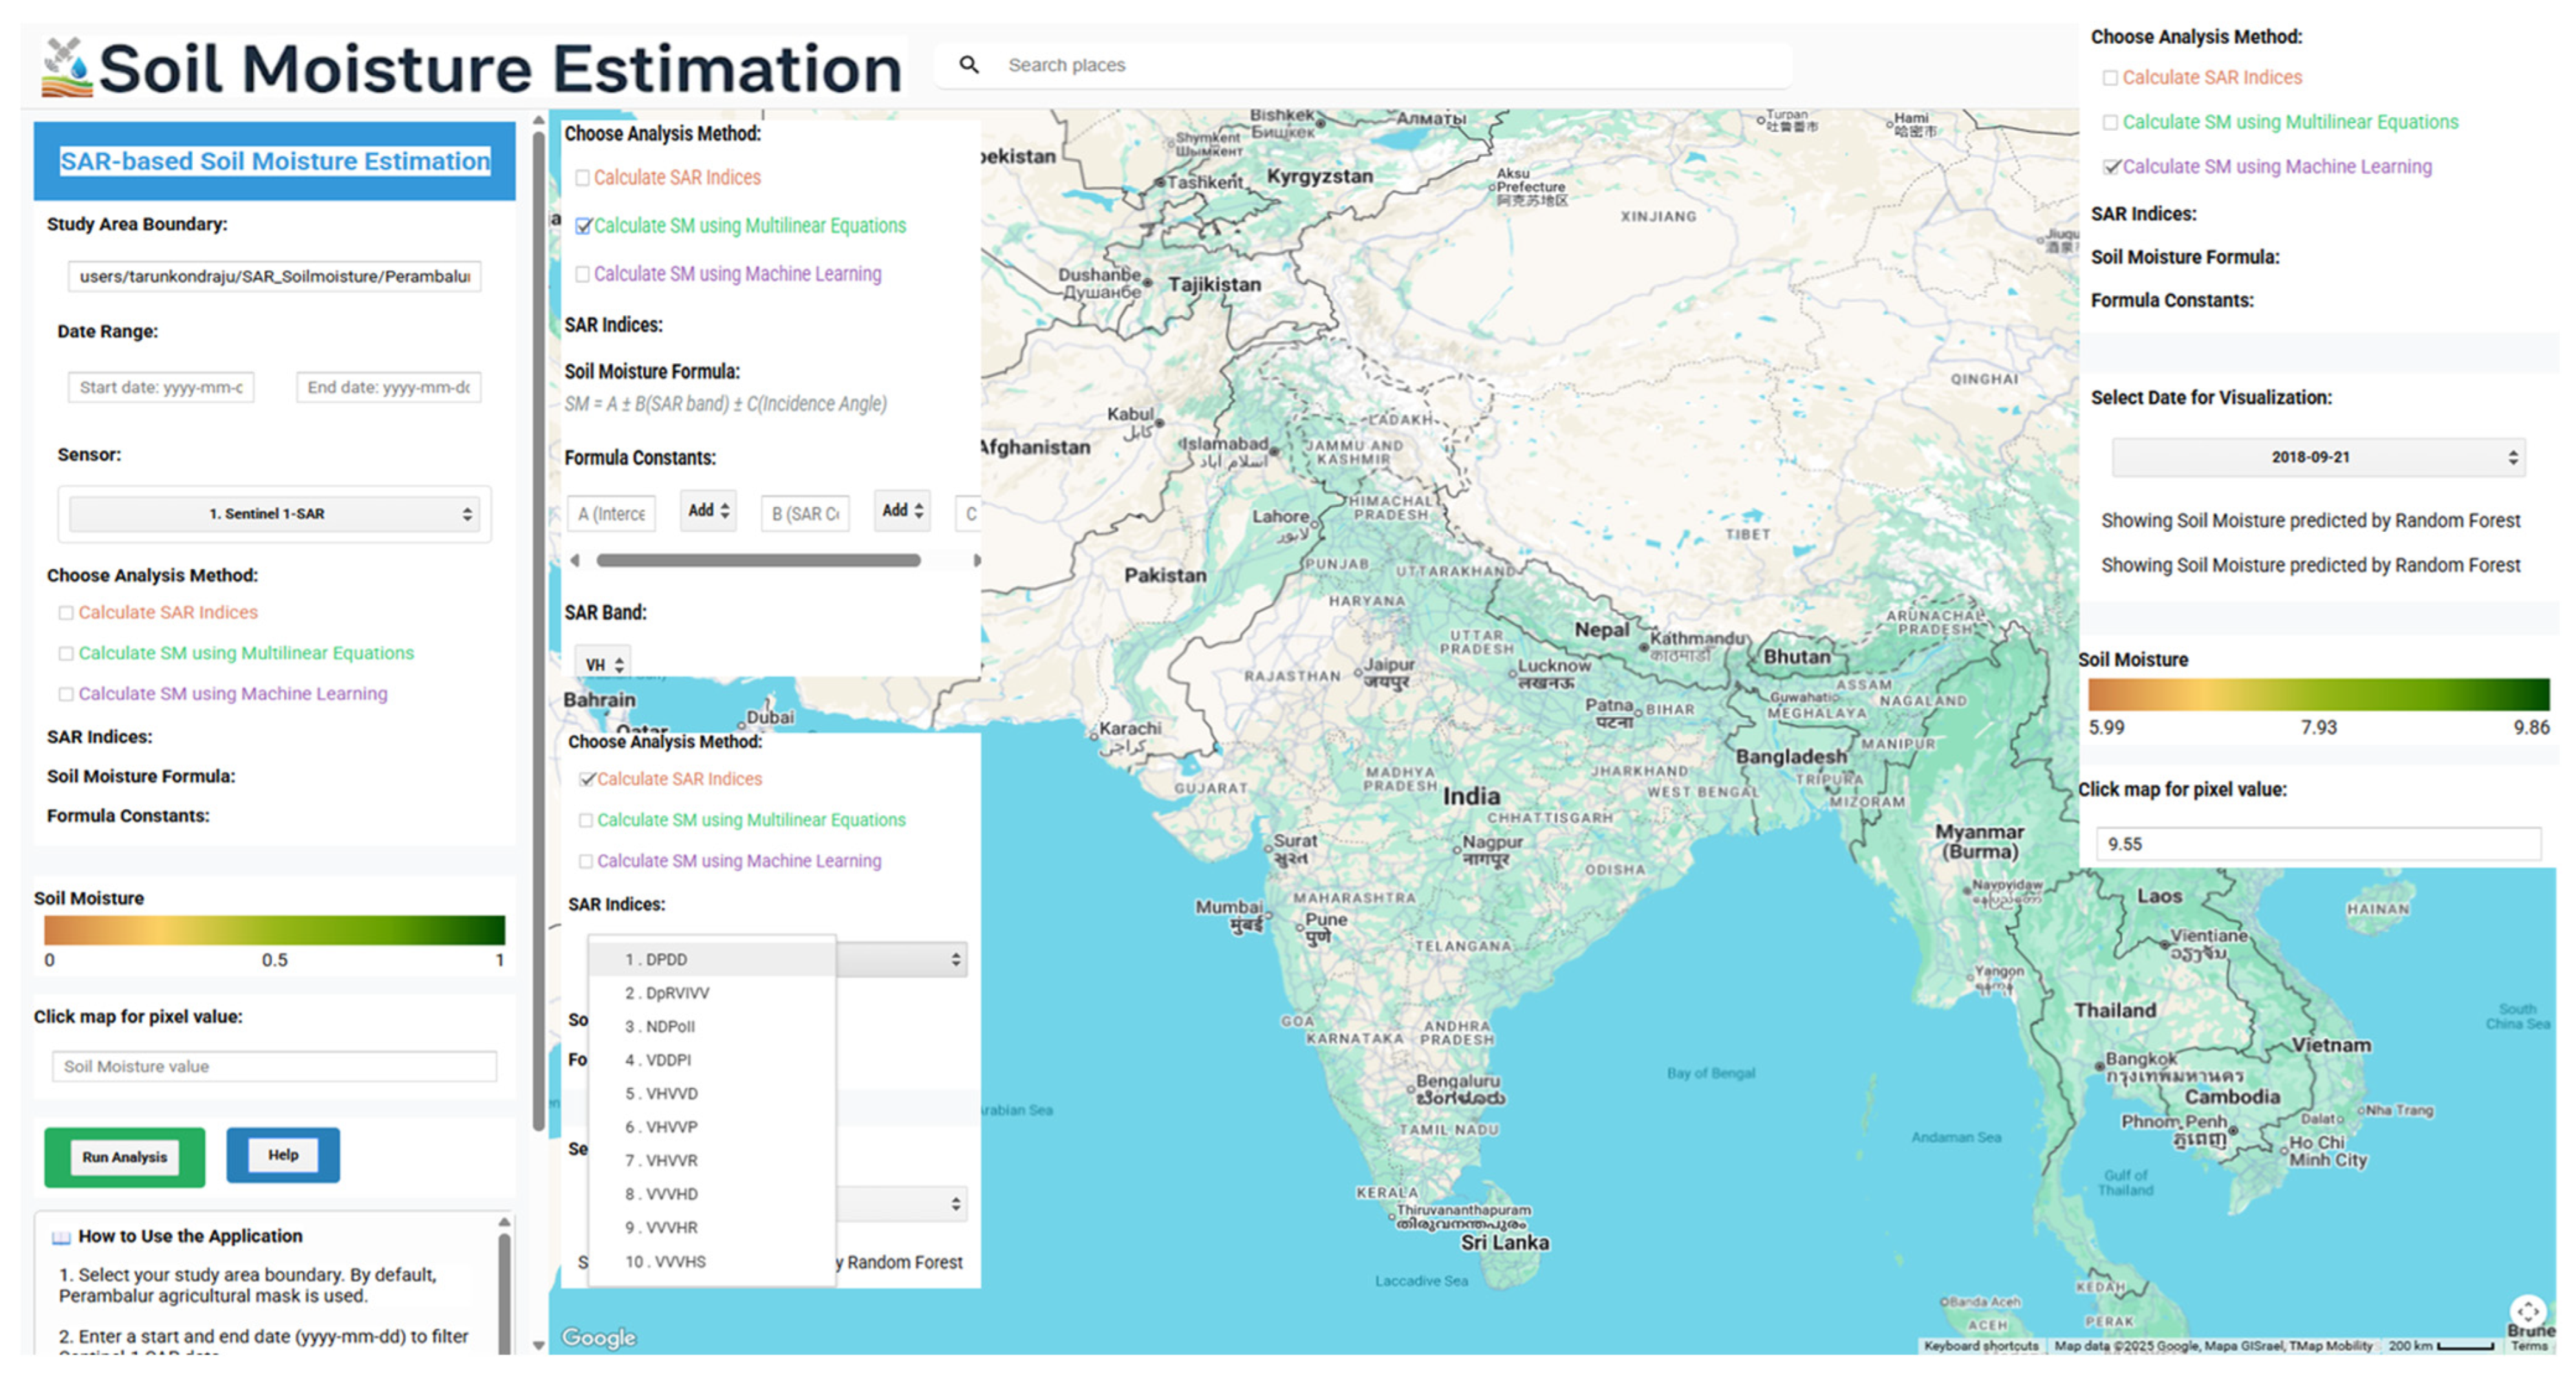Click the search magnifier icon
The height and width of the screenshot is (1378, 2576).
[968, 65]
